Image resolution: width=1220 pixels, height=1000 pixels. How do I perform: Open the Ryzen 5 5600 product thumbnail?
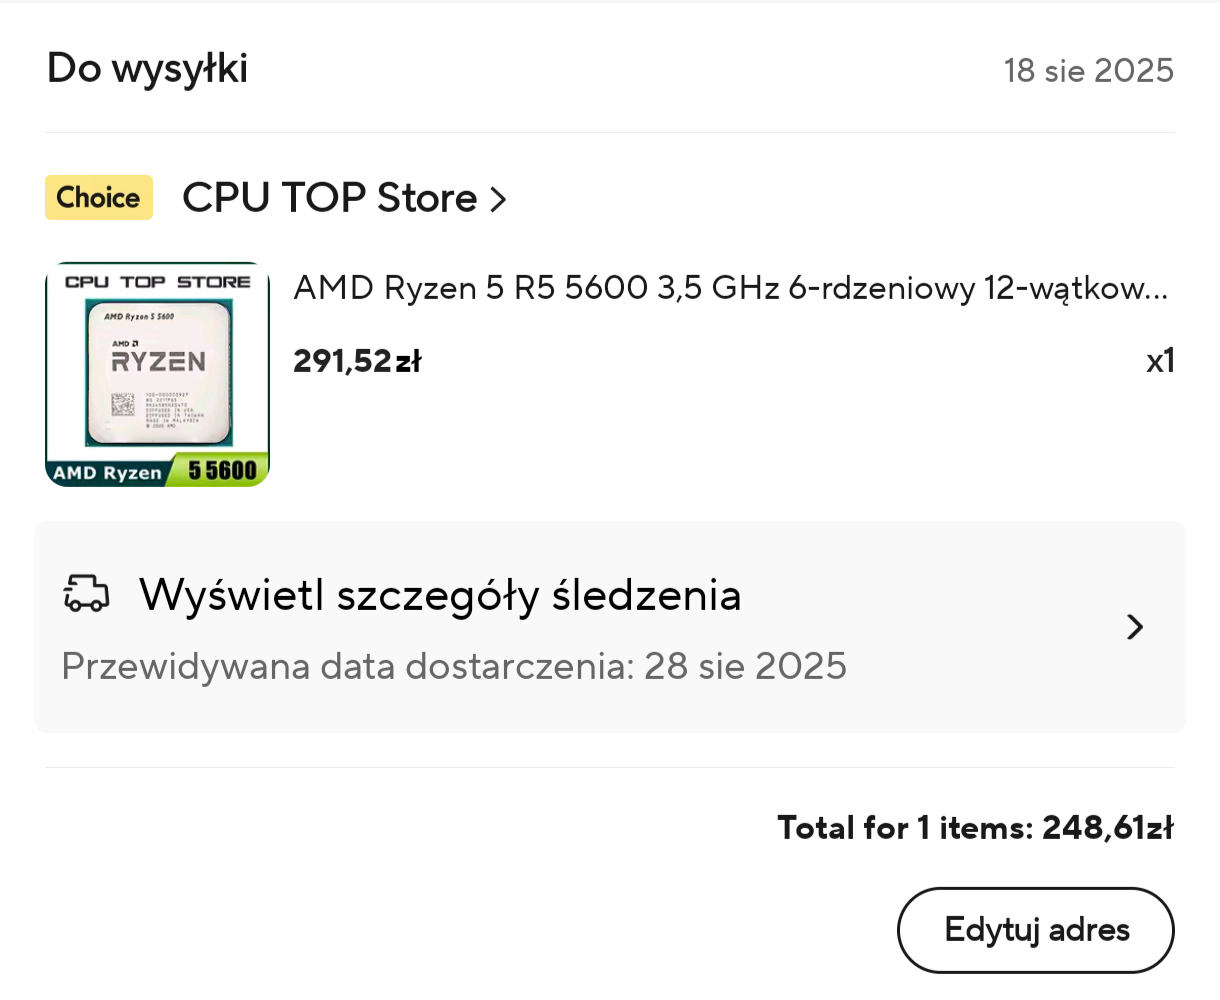tap(157, 375)
